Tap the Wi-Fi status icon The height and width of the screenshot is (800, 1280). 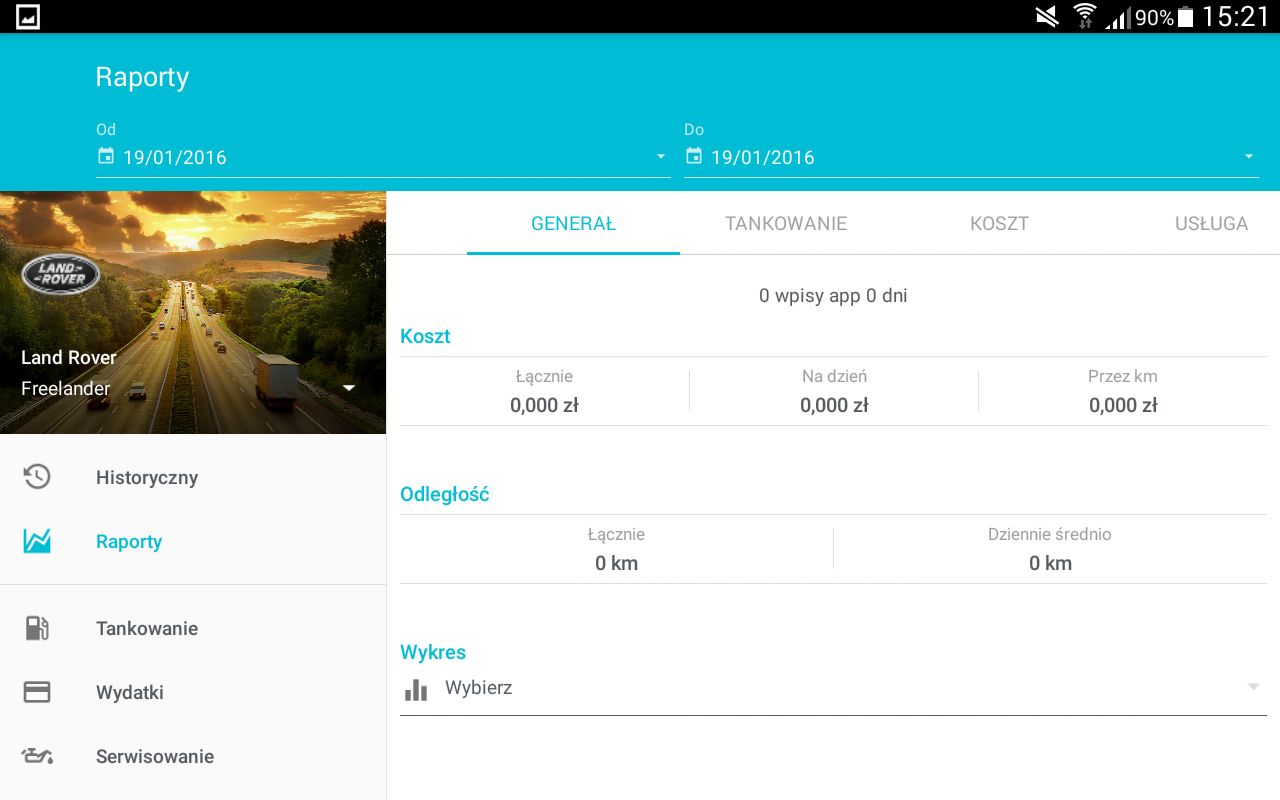tap(1084, 16)
